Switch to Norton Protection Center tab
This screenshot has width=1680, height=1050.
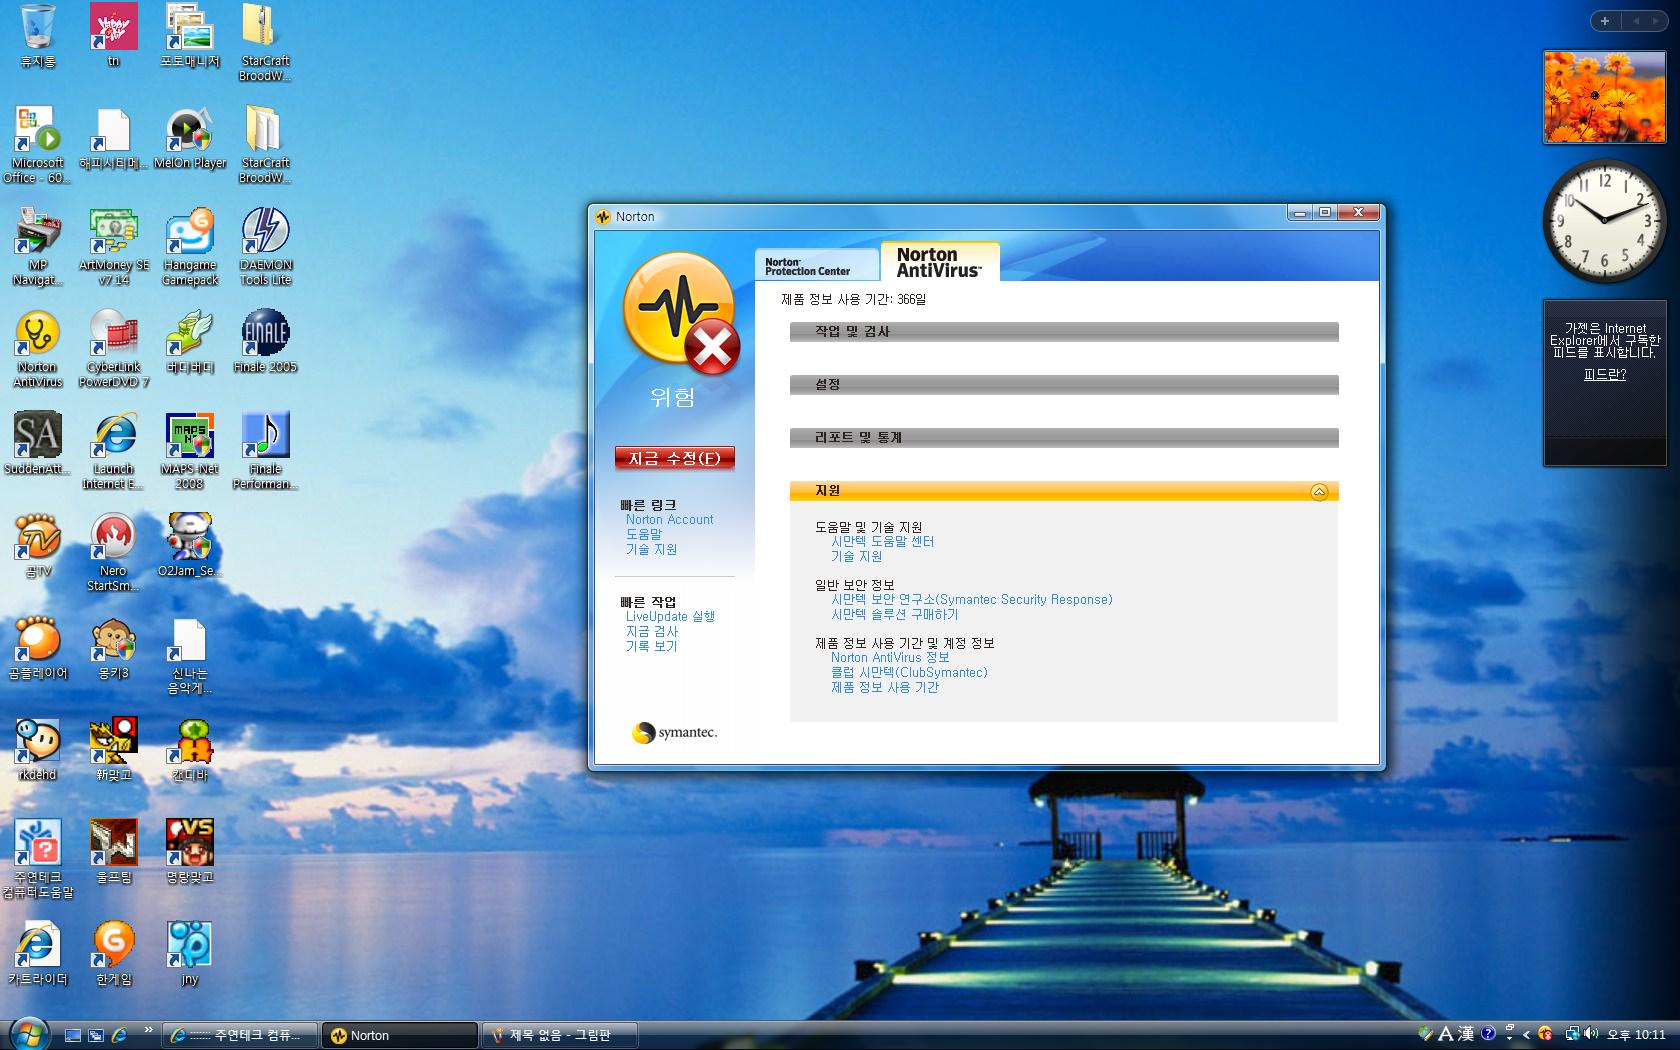[x=816, y=265]
